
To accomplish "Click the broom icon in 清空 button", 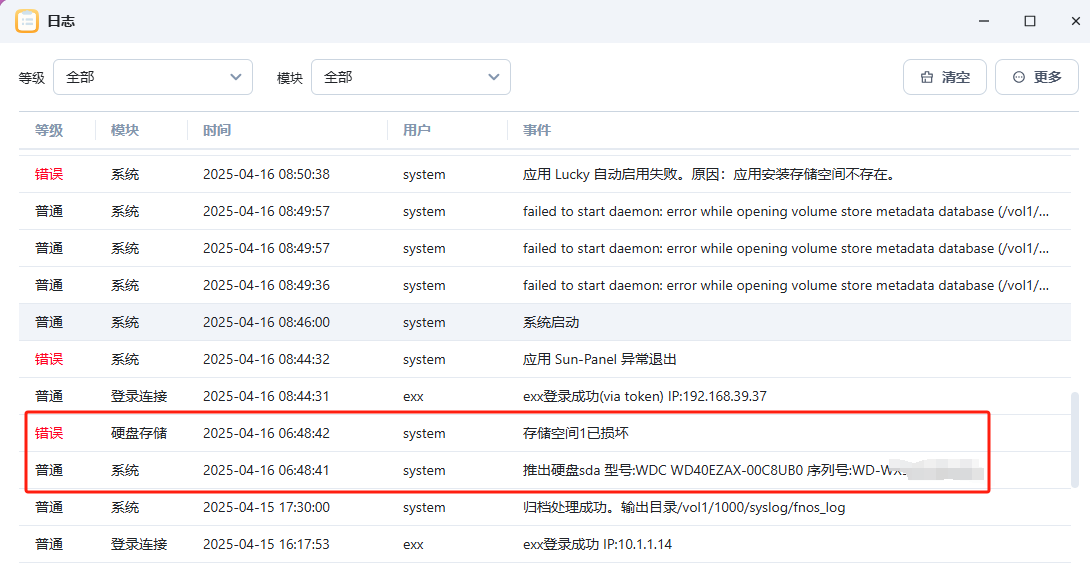I will tap(927, 77).
